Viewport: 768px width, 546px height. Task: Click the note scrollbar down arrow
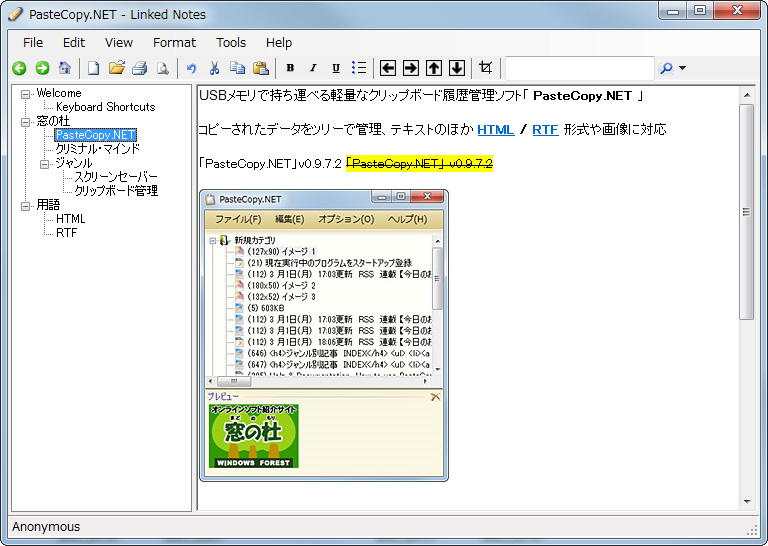pos(746,501)
